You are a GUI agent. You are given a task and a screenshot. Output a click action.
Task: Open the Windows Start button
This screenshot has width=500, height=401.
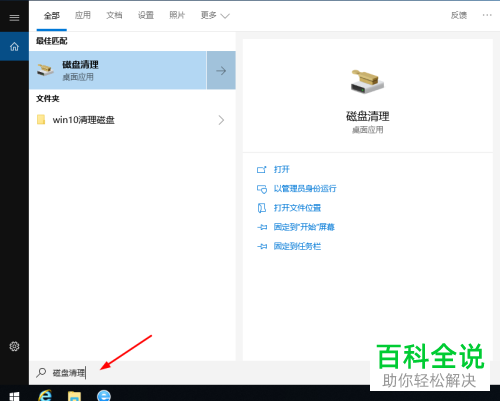(x=14, y=396)
